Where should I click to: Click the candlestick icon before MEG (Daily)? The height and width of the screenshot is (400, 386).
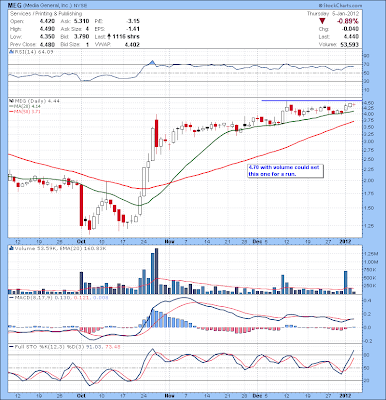(x=11, y=100)
